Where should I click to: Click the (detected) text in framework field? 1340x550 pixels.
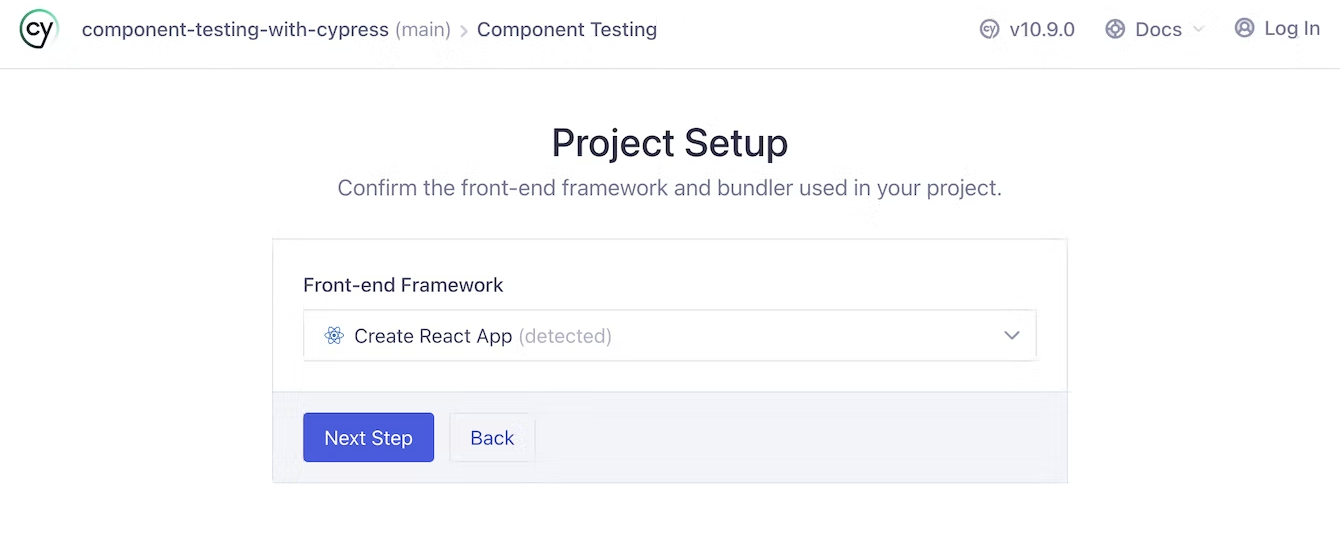point(565,336)
